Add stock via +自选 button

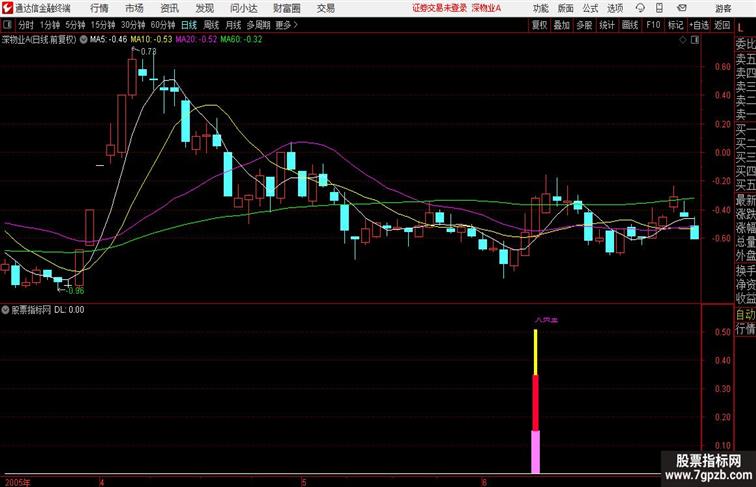(x=699, y=25)
